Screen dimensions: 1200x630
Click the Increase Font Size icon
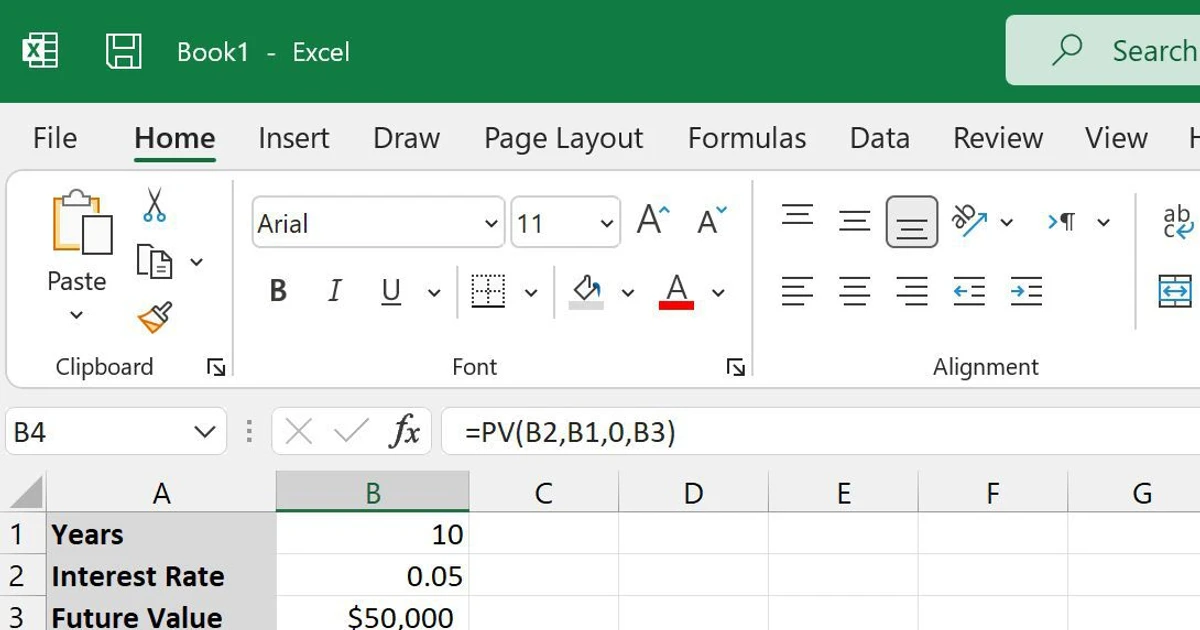pyautogui.click(x=653, y=221)
